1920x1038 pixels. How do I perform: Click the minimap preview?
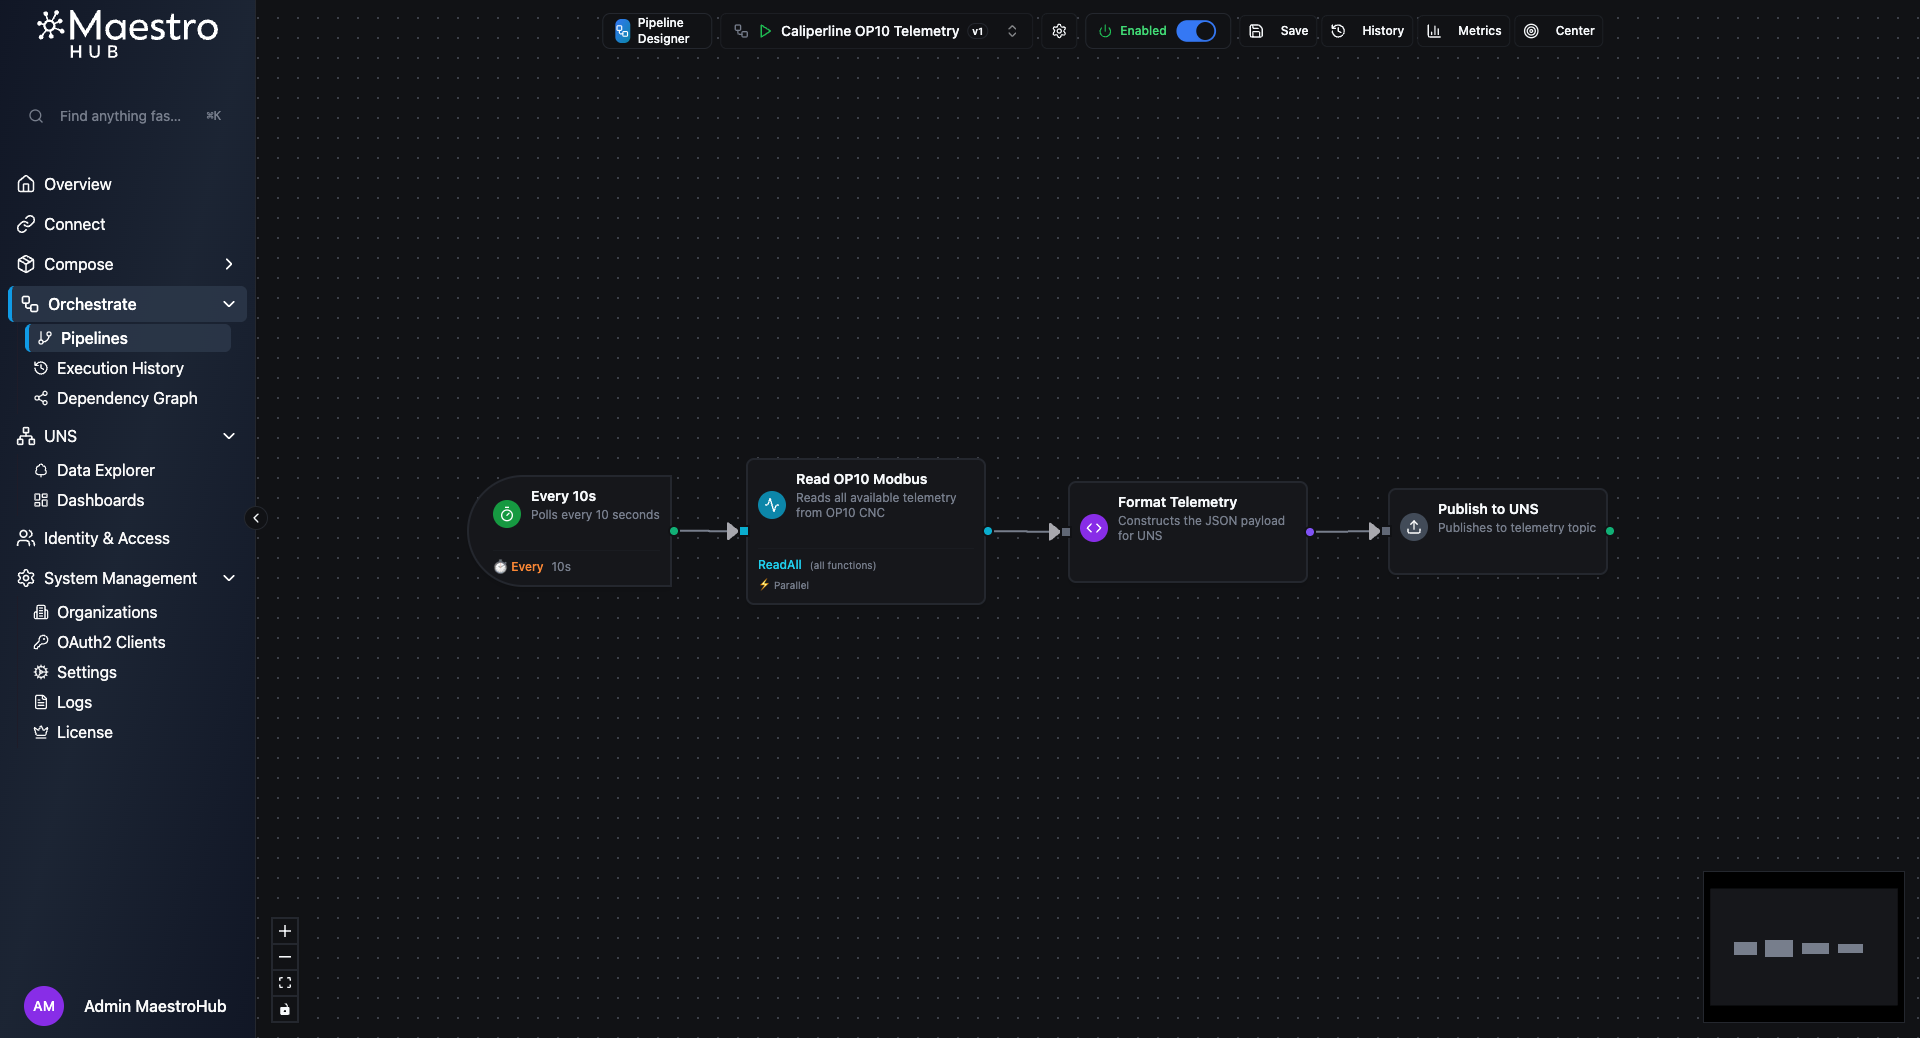pyautogui.click(x=1802, y=948)
